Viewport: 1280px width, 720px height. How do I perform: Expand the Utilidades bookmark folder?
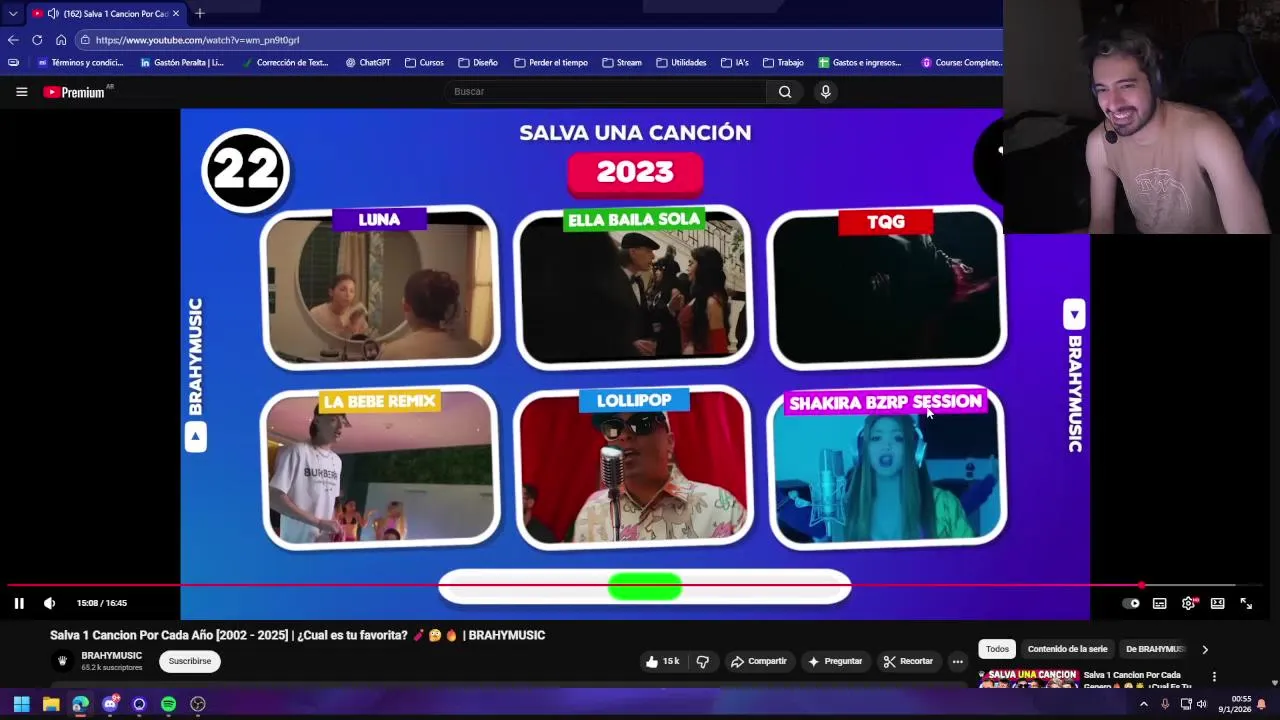pyautogui.click(x=681, y=63)
